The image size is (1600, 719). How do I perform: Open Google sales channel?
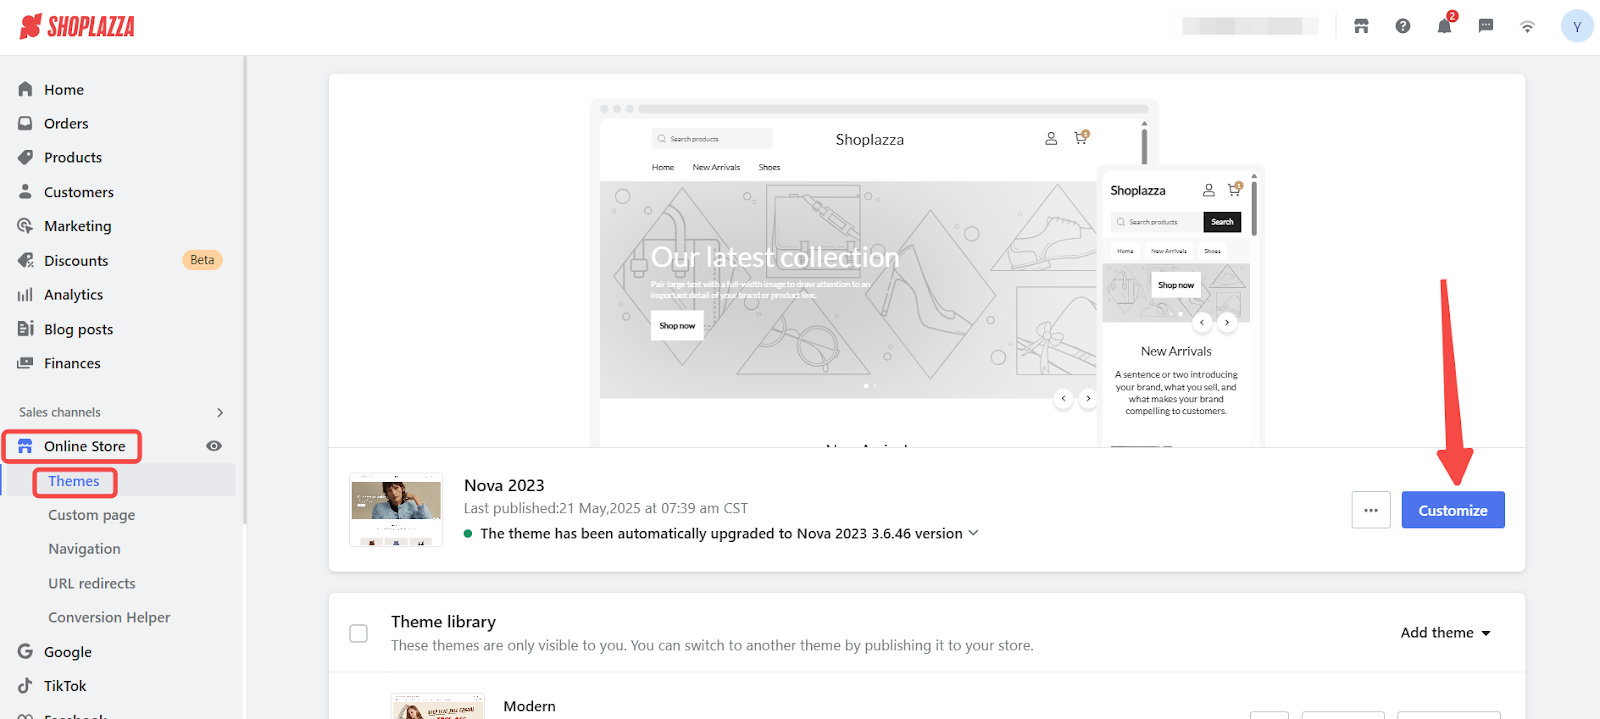68,652
